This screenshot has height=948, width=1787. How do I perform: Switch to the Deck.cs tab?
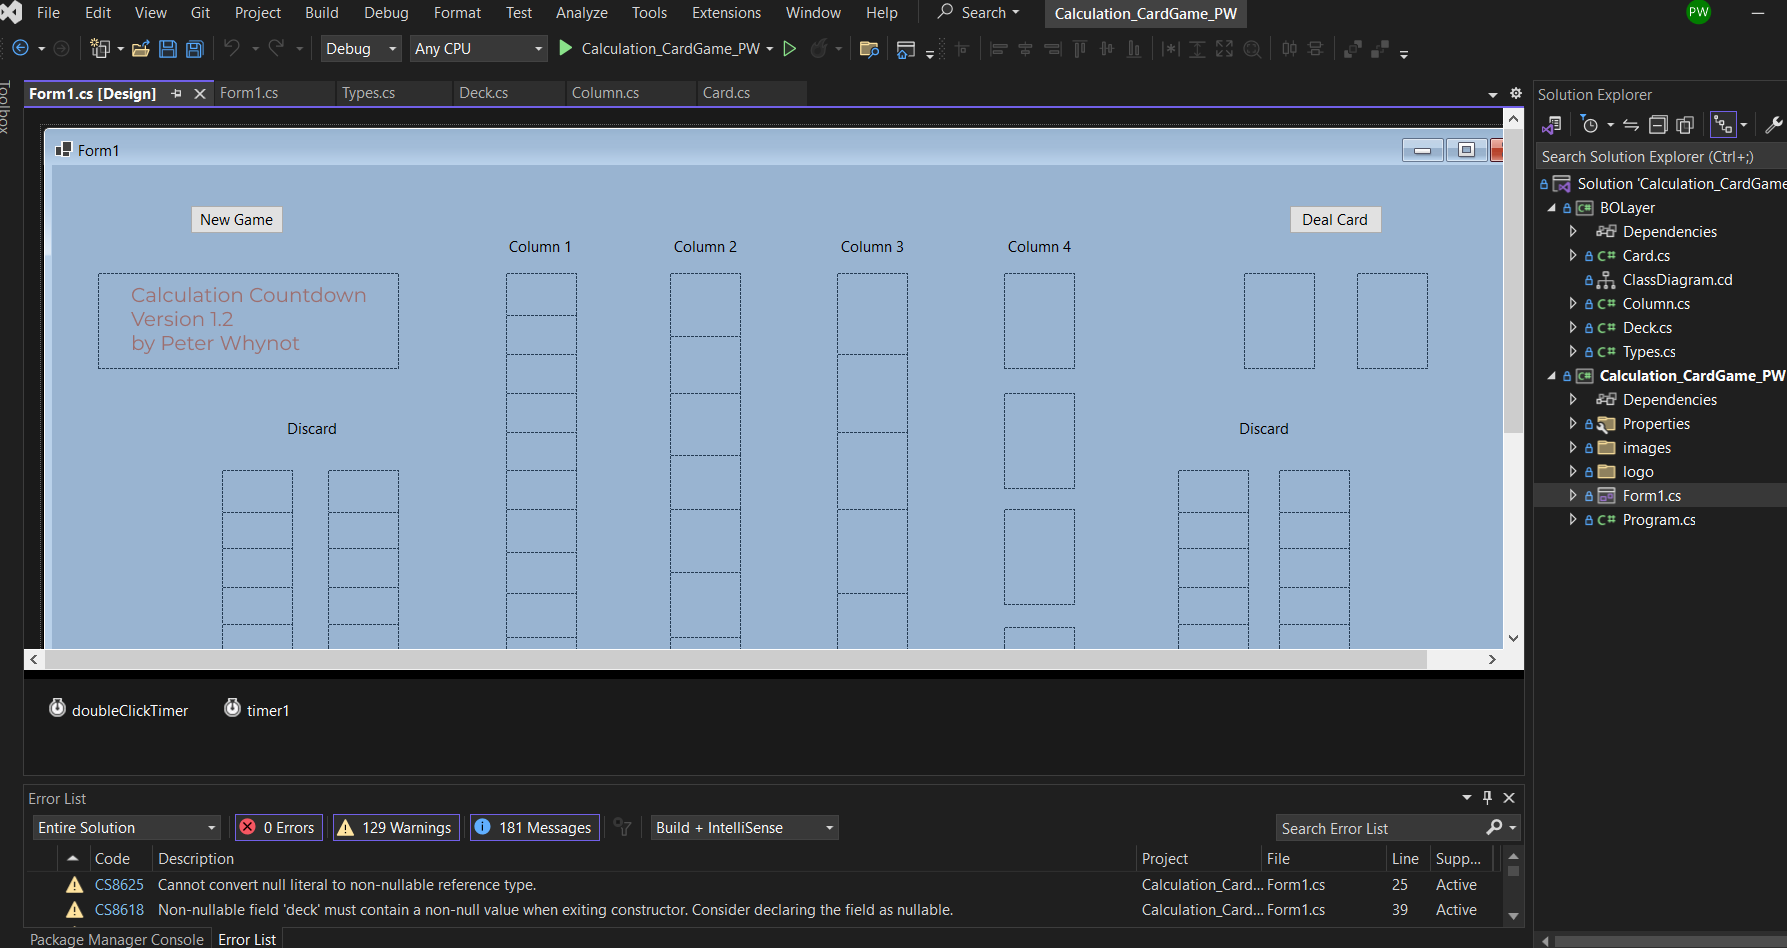[x=484, y=93]
